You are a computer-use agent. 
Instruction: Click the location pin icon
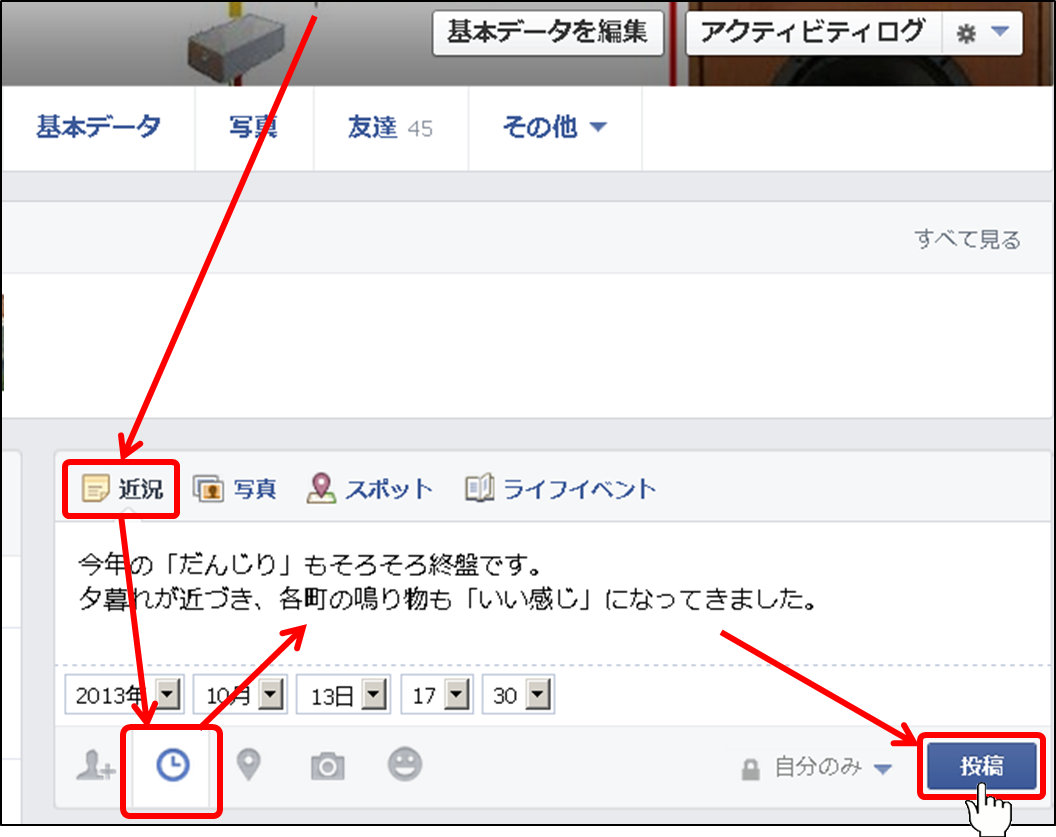248,766
